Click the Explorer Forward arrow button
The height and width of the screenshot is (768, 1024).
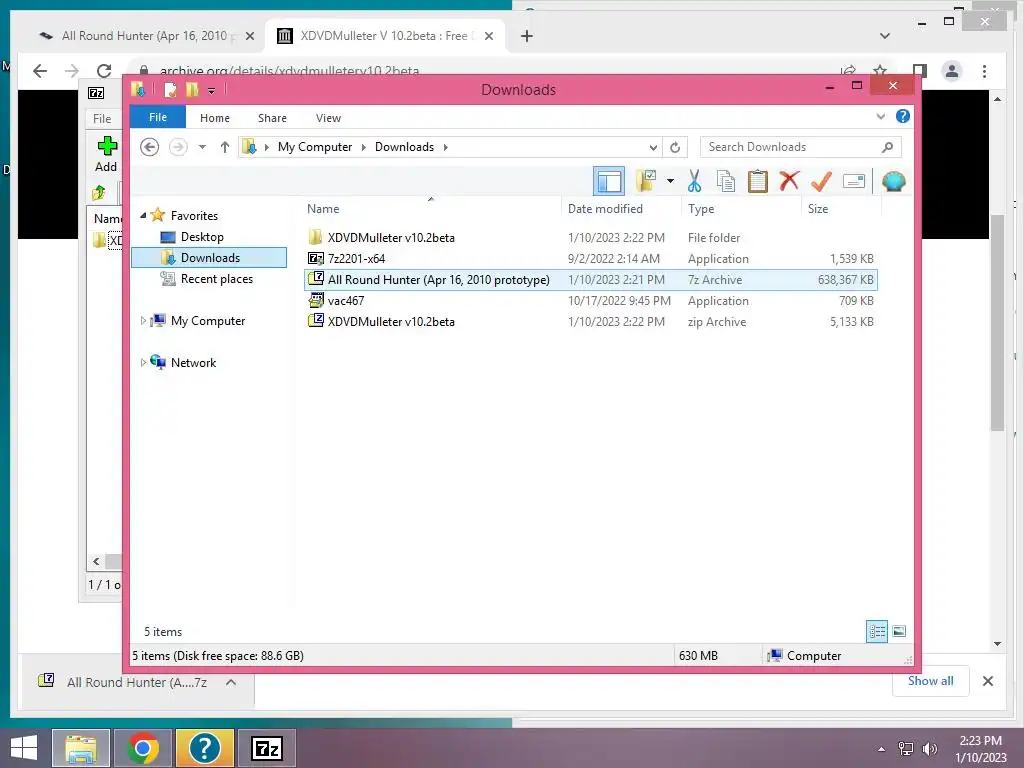178,147
